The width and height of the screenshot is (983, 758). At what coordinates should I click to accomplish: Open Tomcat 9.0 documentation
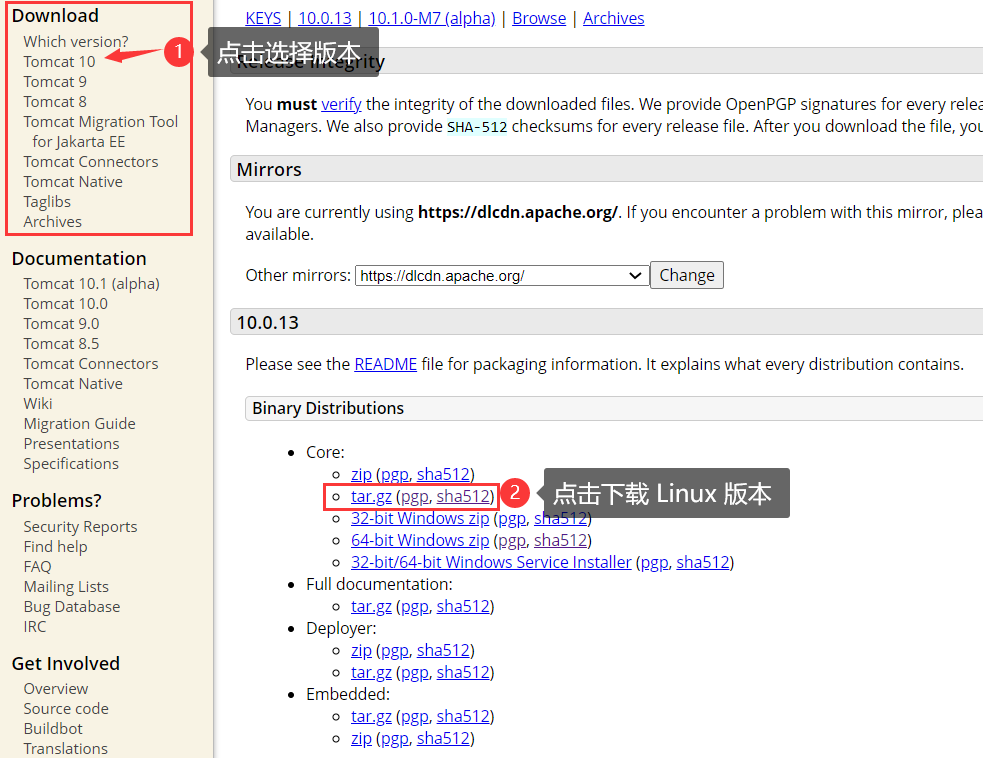pyautogui.click(x=61, y=324)
